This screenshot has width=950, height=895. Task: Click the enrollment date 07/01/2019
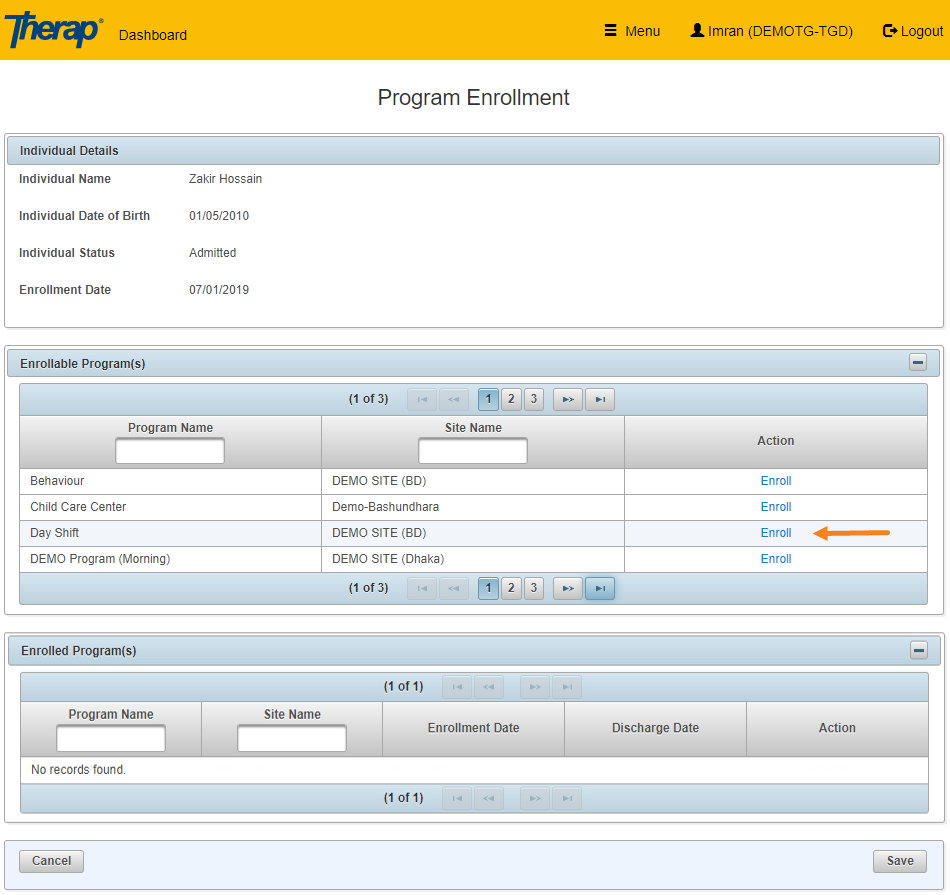219,290
